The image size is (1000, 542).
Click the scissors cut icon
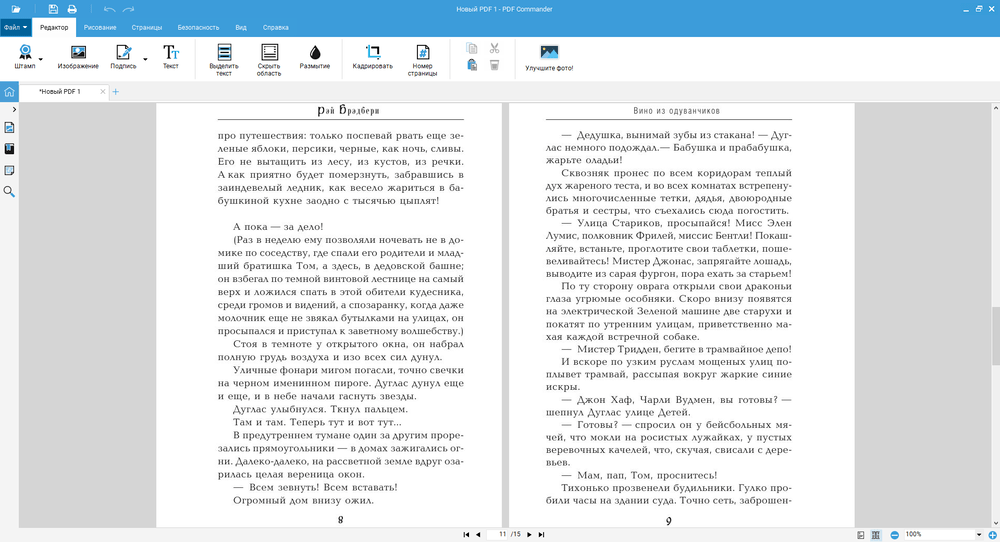(494, 48)
